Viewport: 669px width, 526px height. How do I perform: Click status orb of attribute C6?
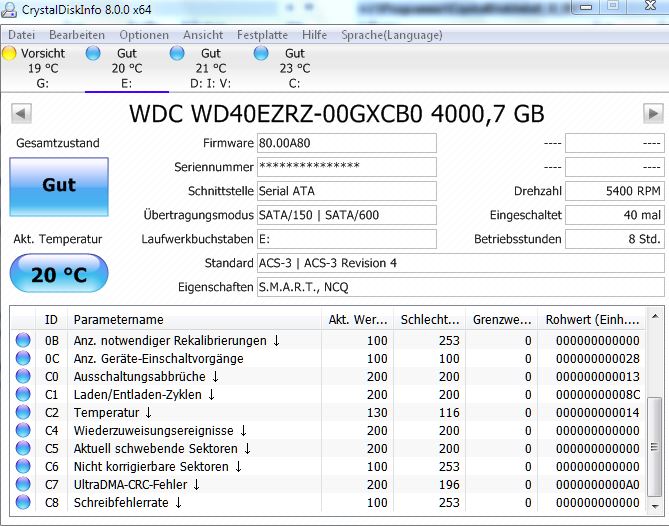coord(23,466)
